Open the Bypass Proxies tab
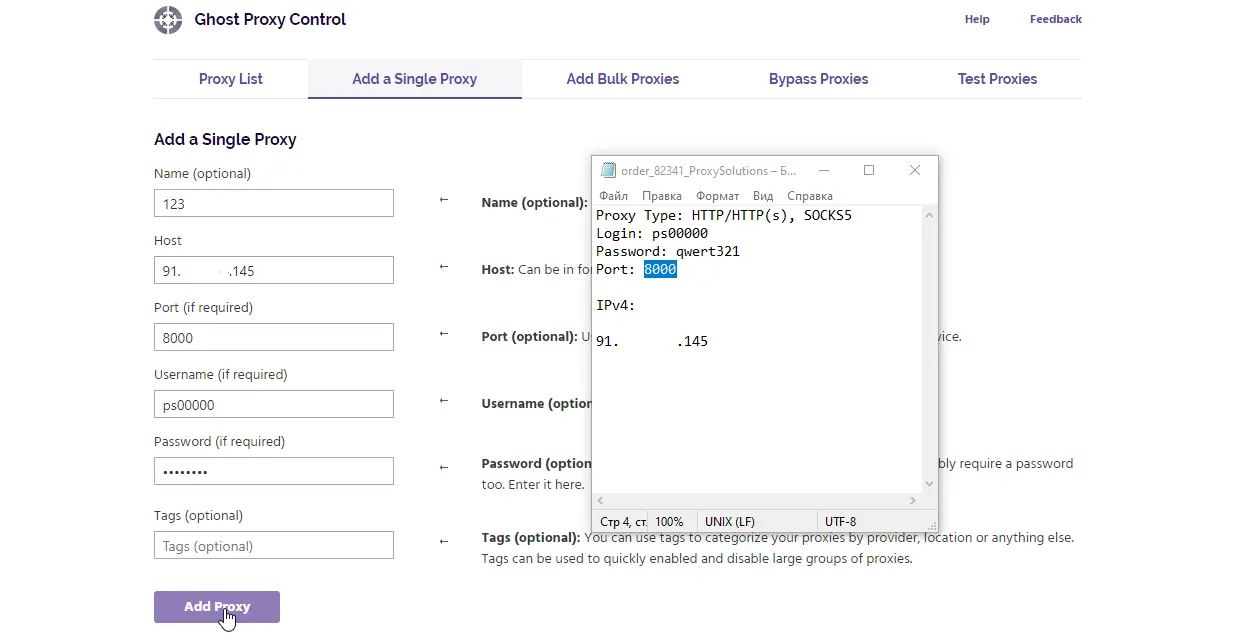 [x=818, y=79]
